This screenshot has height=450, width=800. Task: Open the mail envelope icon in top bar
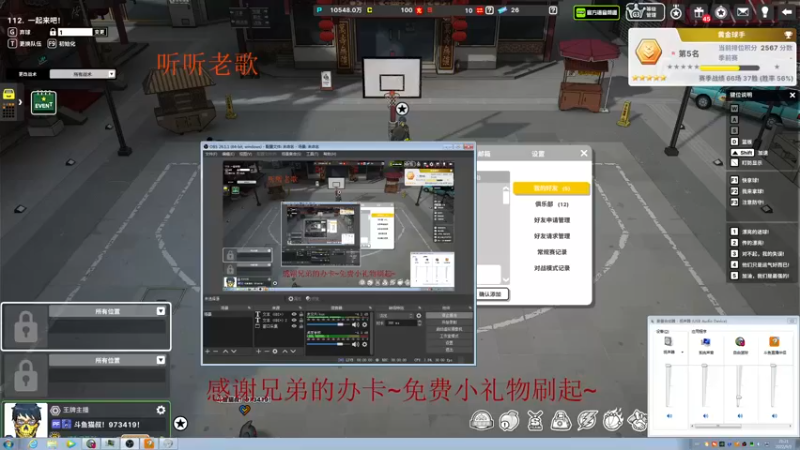click(743, 12)
